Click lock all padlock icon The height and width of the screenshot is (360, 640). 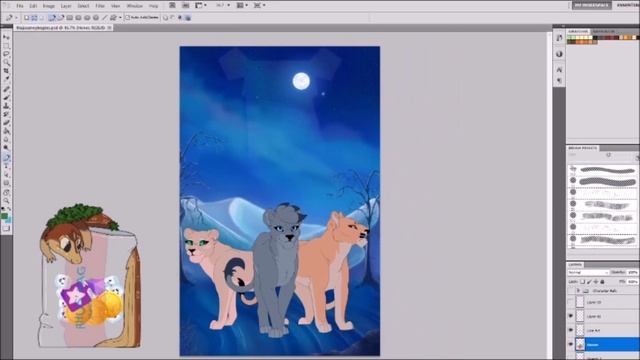pos(602,282)
